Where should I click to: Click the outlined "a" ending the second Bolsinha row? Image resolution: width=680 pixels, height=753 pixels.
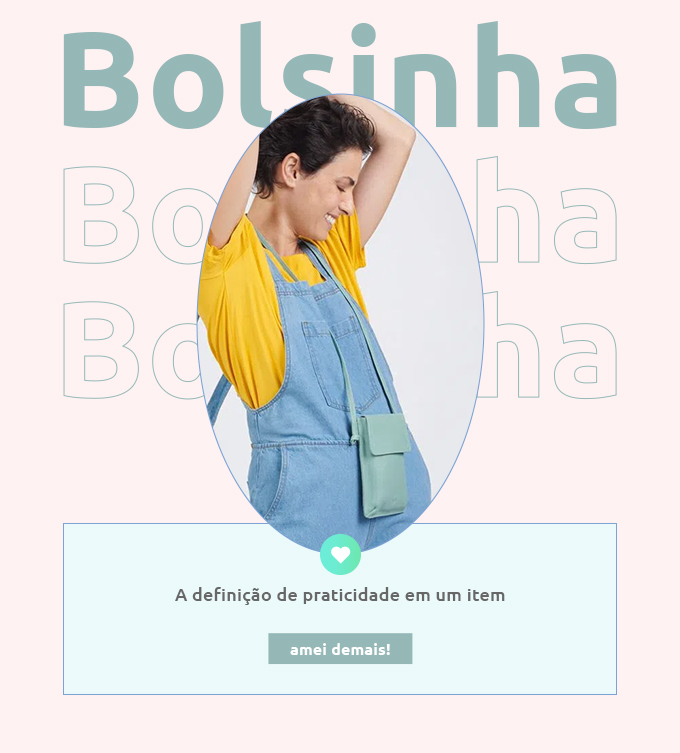tap(585, 226)
